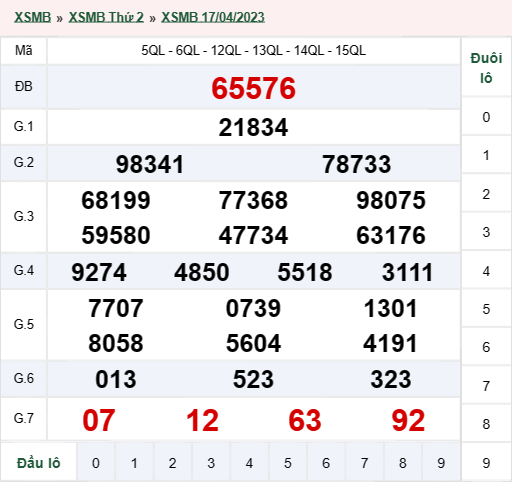Select digit 3 in Đầu lô row
The width and height of the screenshot is (512, 482).
click(211, 463)
